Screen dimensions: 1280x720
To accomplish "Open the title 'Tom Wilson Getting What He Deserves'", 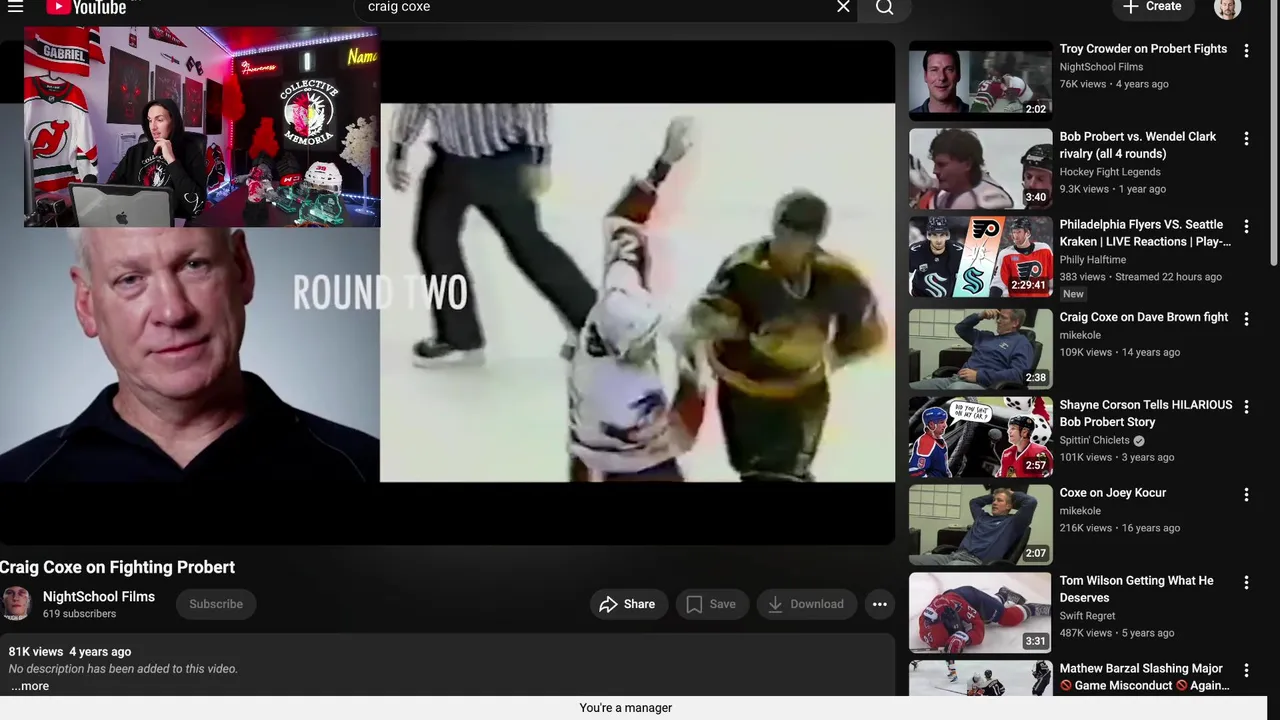I will tap(1137, 589).
